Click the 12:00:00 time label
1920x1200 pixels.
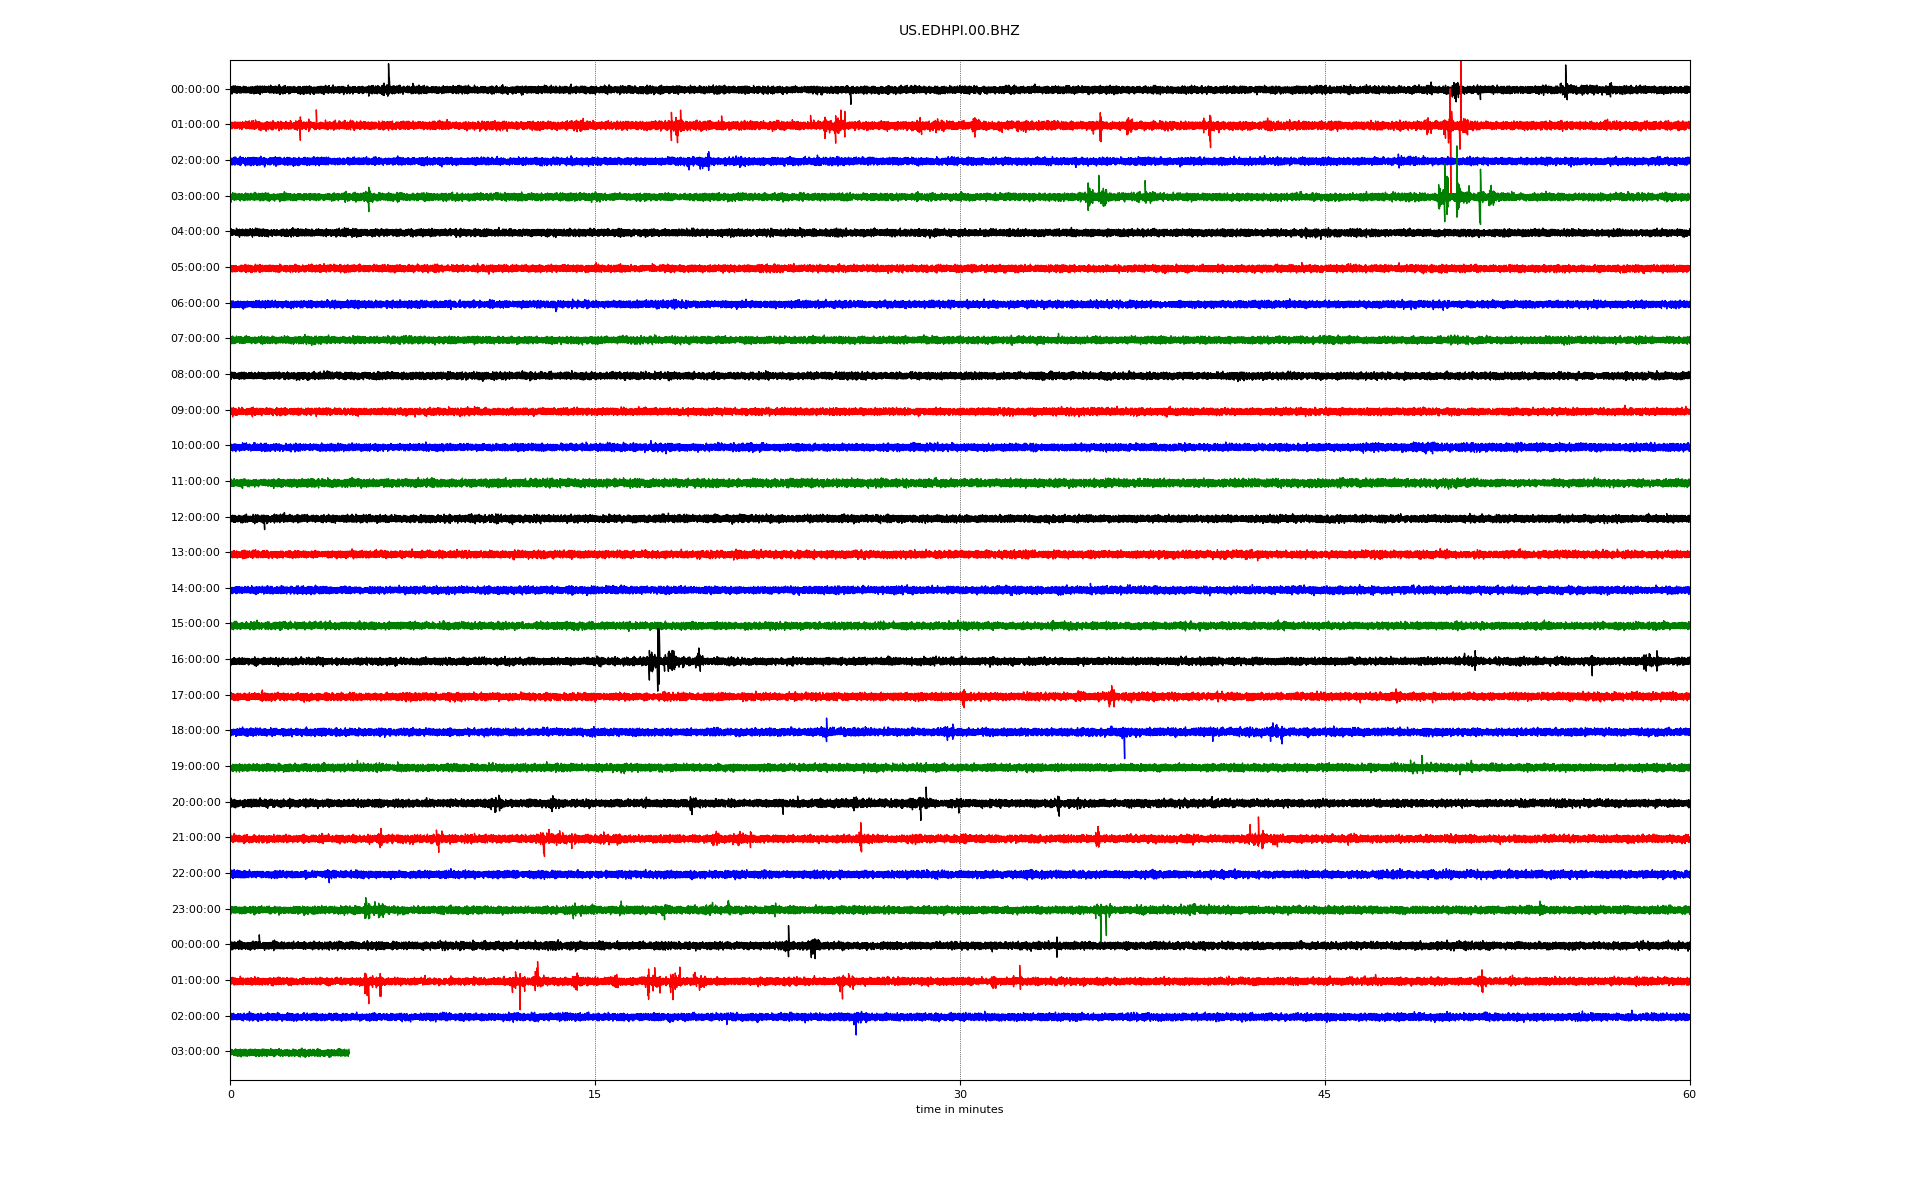195,518
